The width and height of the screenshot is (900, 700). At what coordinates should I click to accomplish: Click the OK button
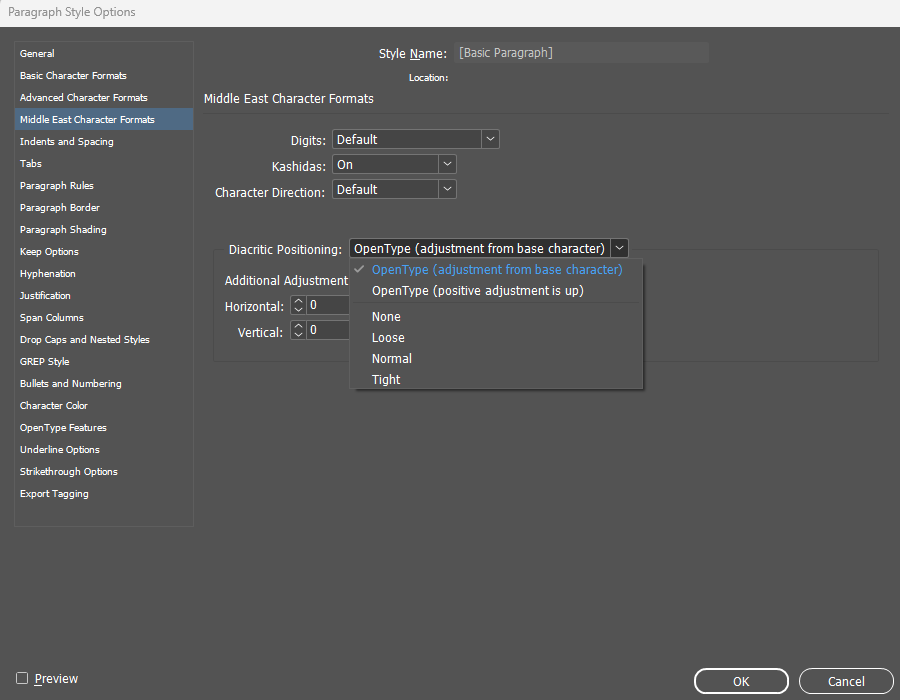pos(741,681)
